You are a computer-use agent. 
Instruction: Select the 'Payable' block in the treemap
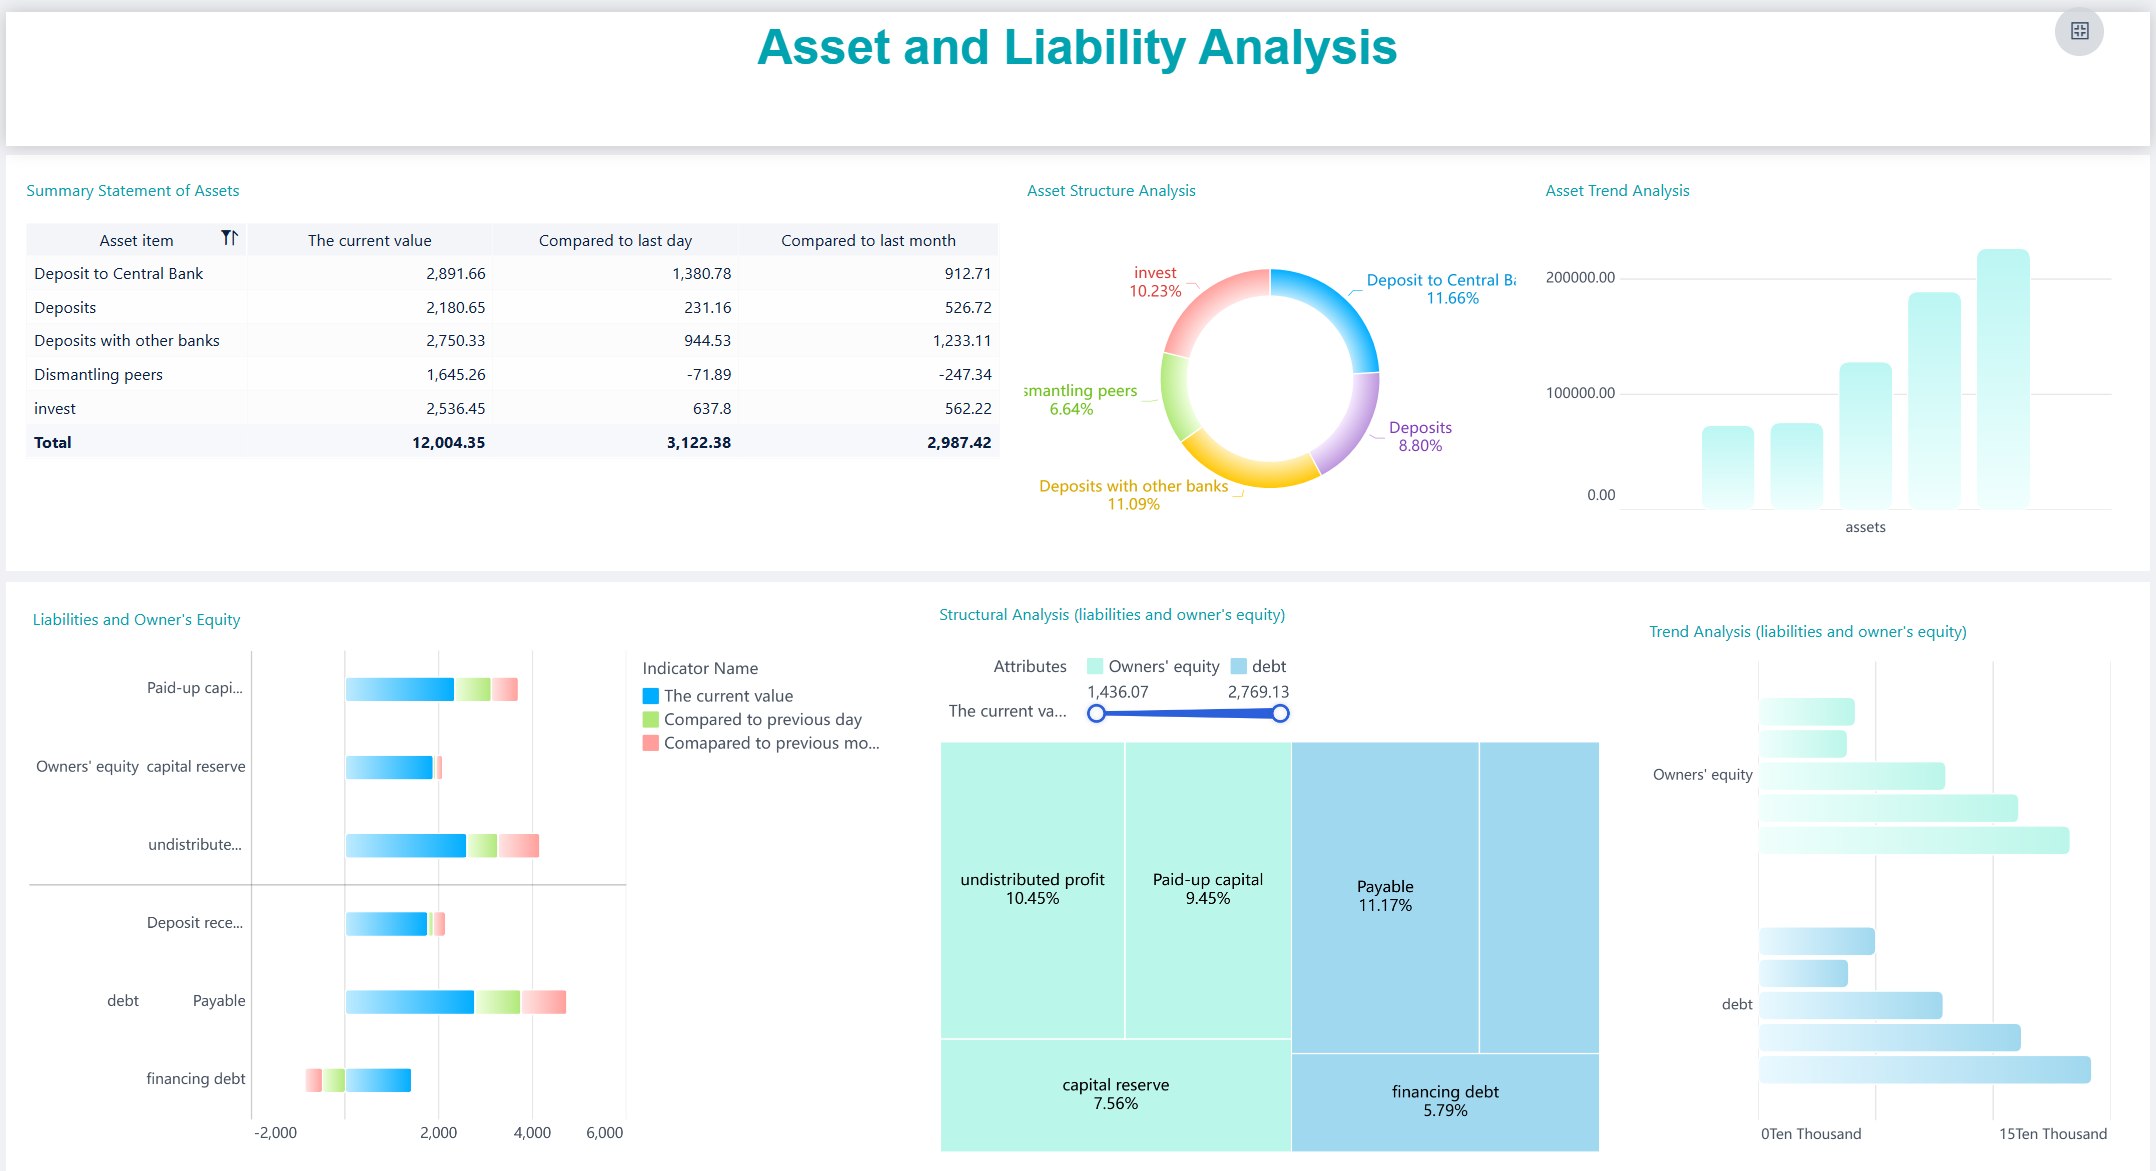(x=1385, y=895)
